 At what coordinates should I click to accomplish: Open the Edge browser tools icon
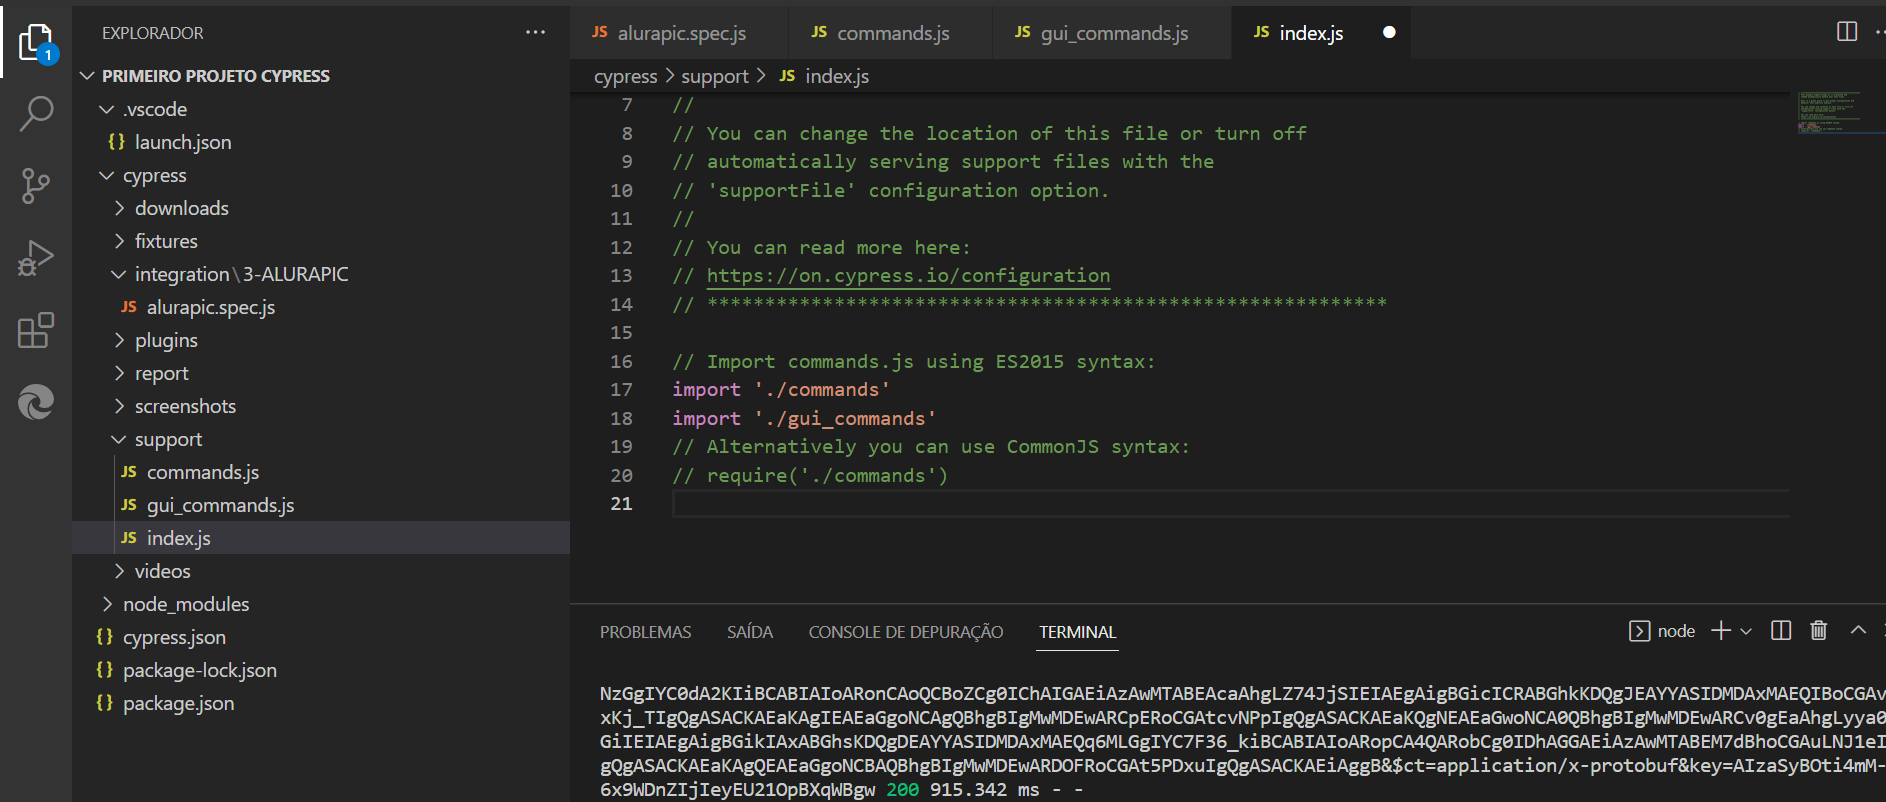pos(36,402)
